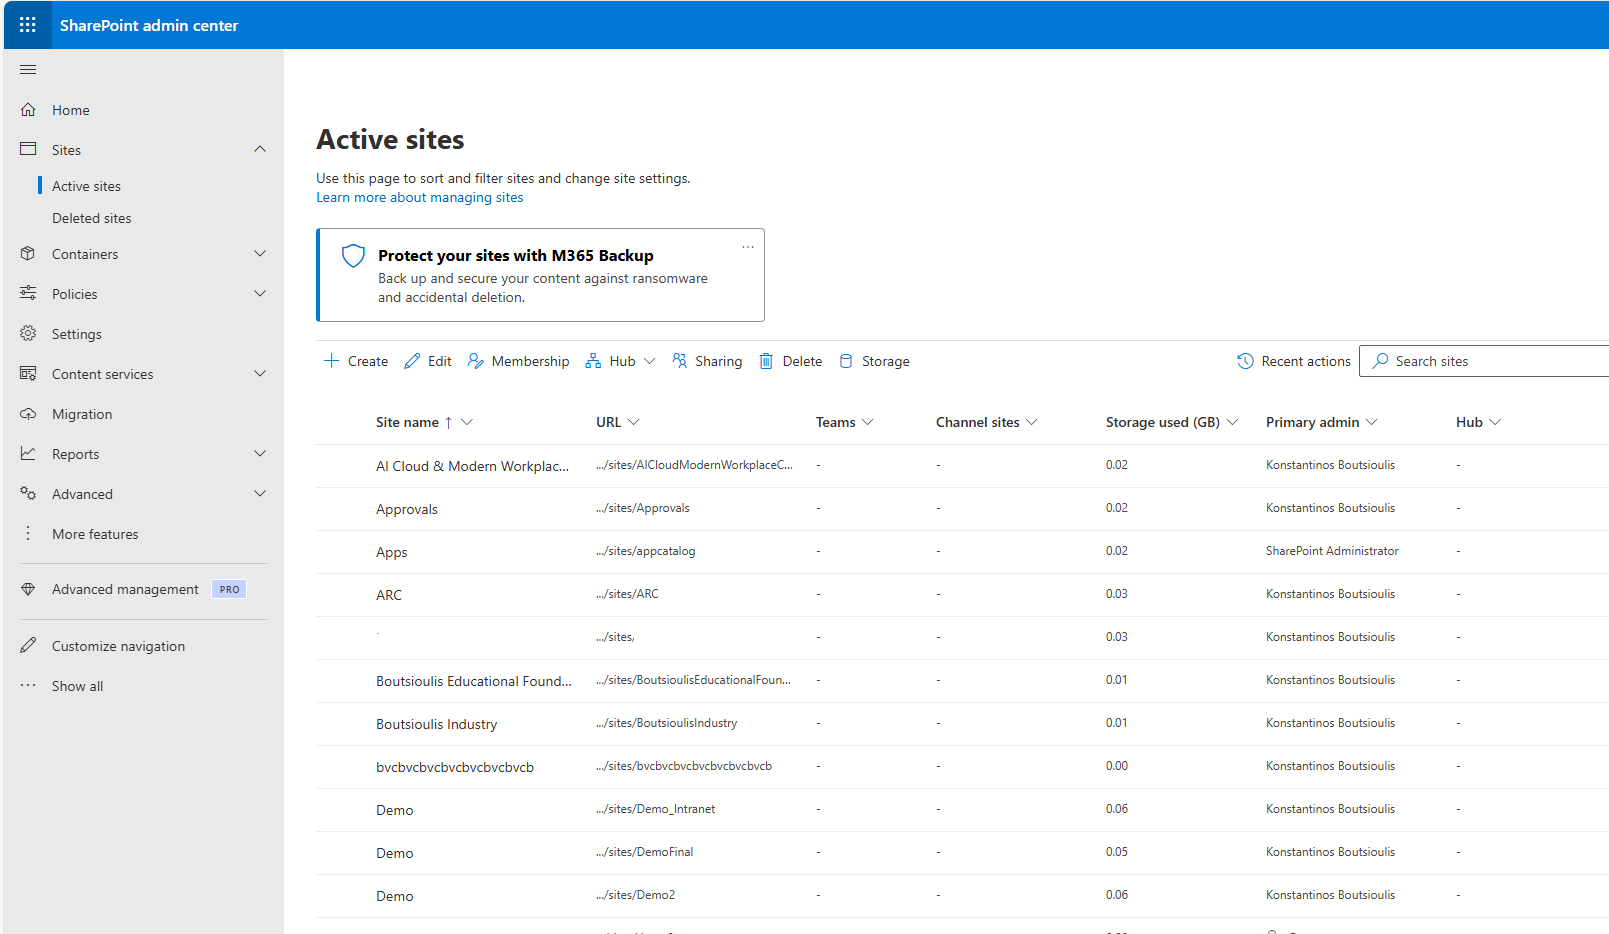
Task: Click the Create plus icon
Action: [x=332, y=361]
